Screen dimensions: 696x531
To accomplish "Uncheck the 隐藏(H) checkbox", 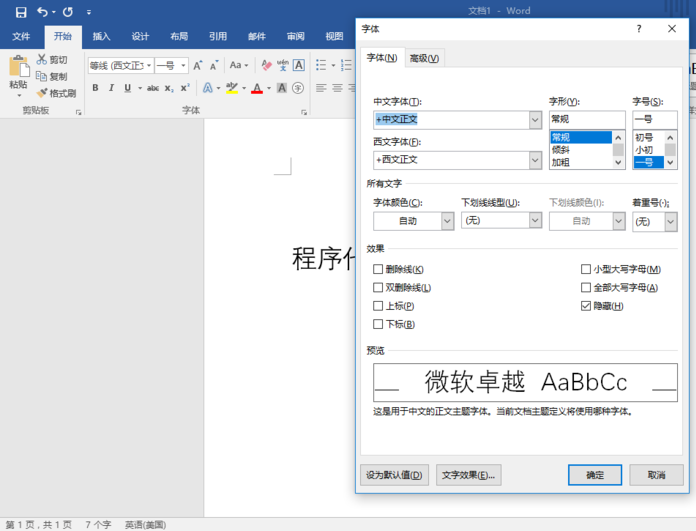I will point(585,306).
